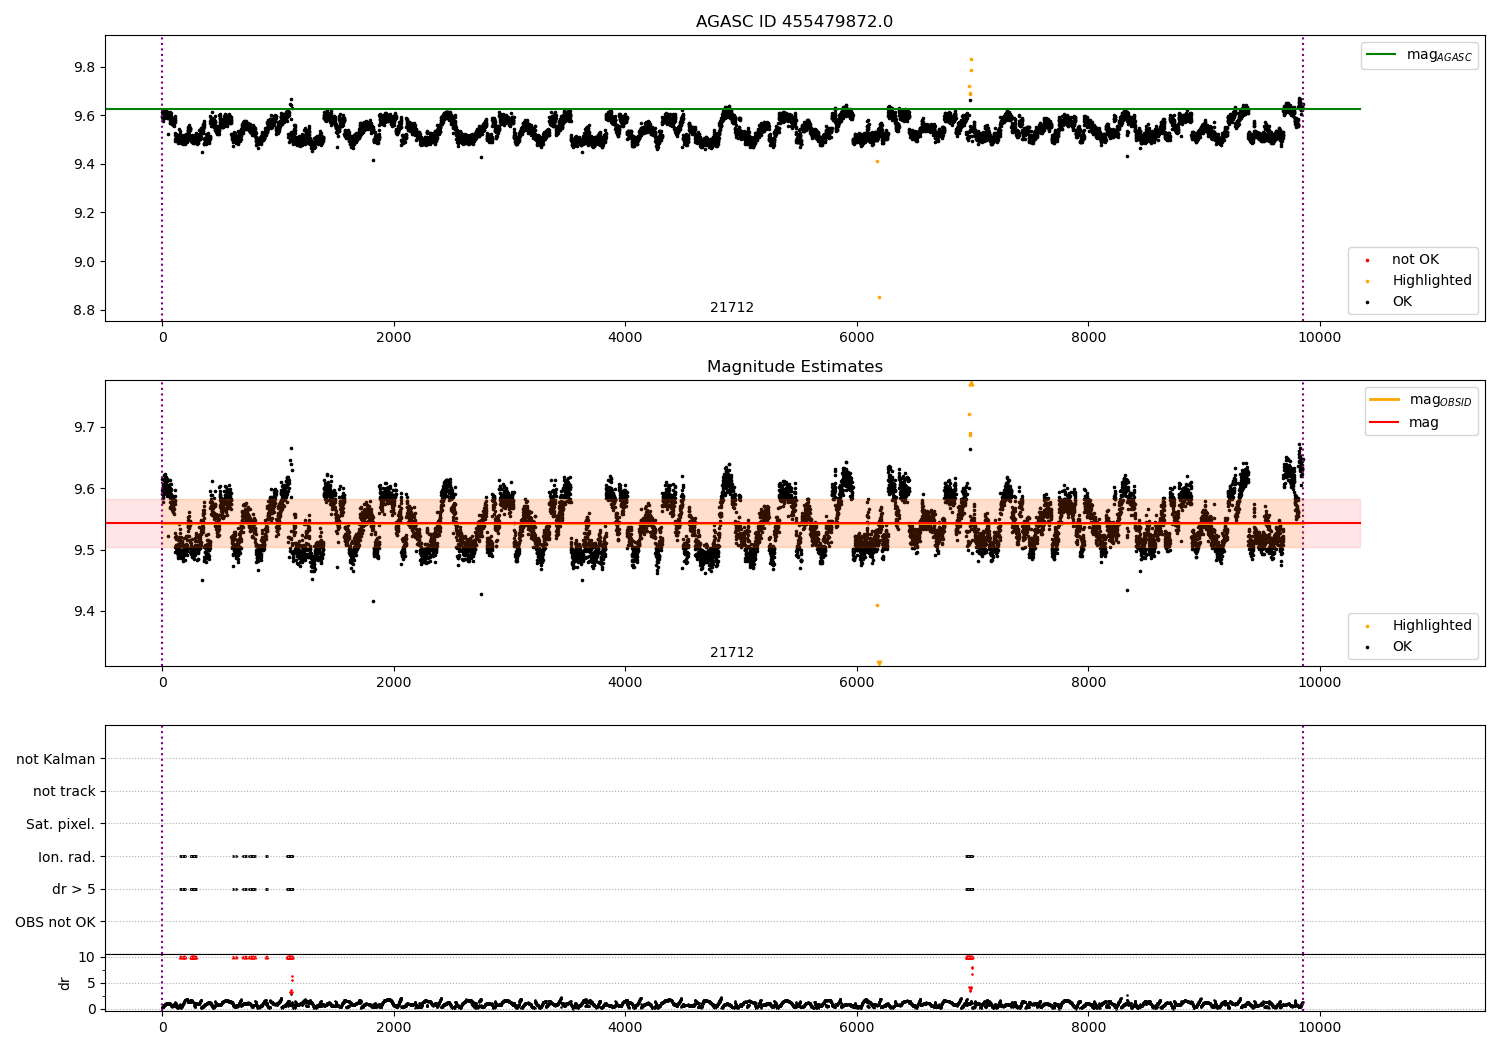Click the 'Ion. rad.' axis label

tap(67, 857)
